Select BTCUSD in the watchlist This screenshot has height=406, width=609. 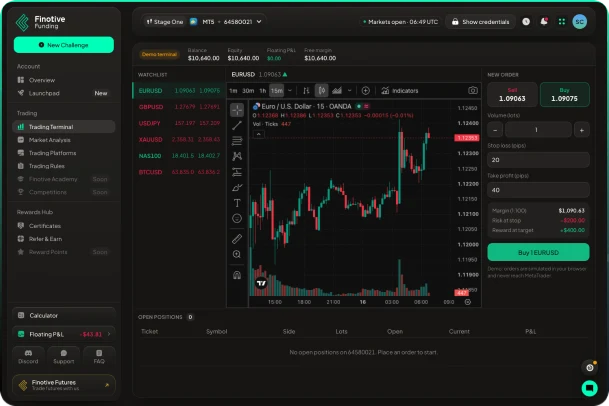tap(179, 172)
